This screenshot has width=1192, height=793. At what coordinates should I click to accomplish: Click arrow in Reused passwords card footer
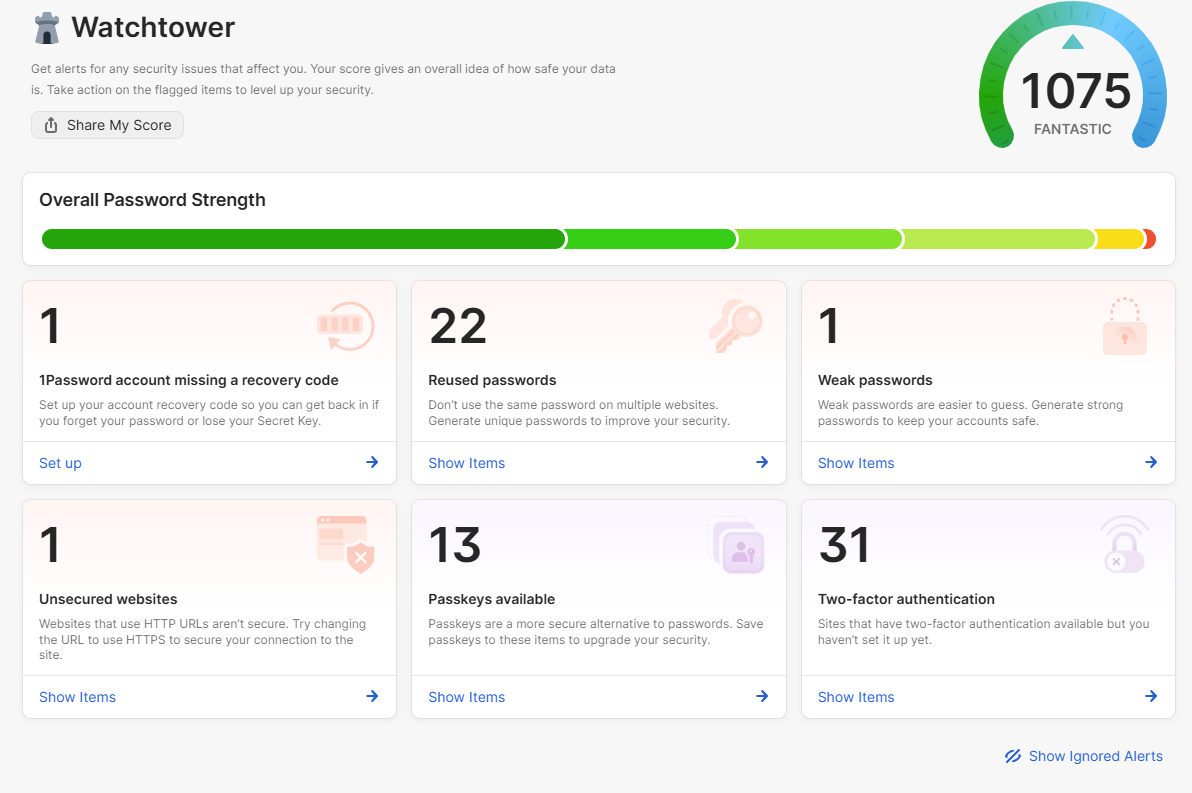[762, 462]
